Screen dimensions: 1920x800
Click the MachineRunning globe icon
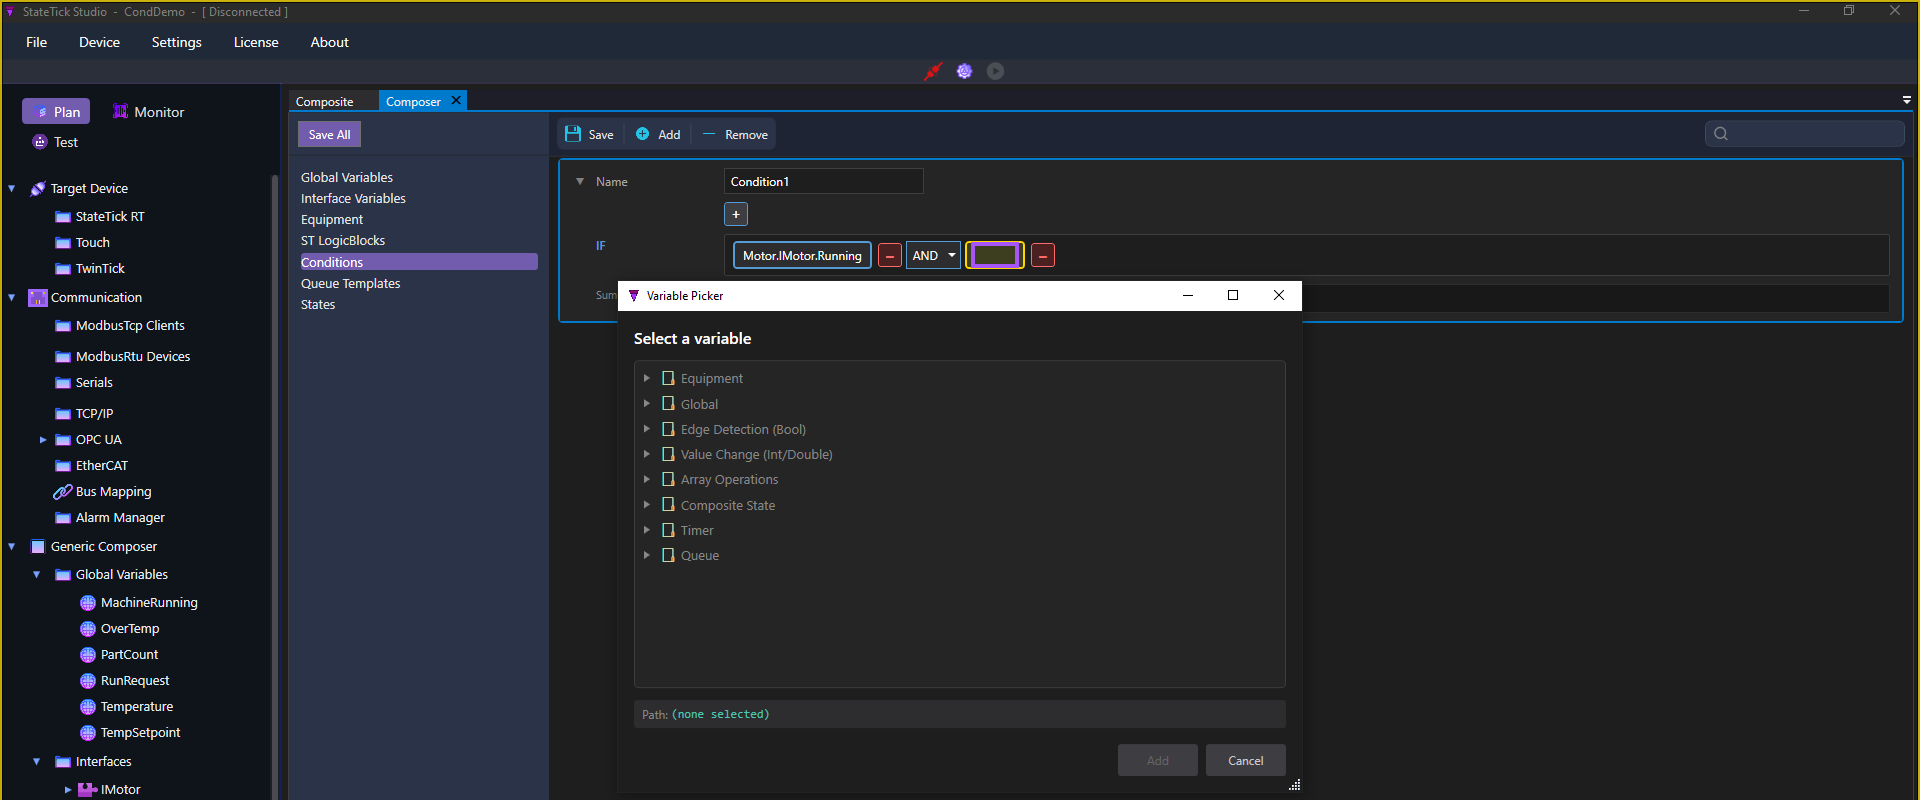(88, 603)
